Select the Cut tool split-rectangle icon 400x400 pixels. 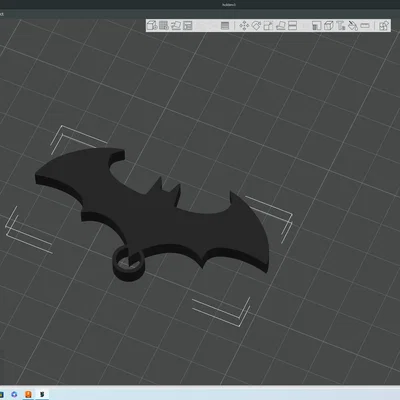point(292,25)
